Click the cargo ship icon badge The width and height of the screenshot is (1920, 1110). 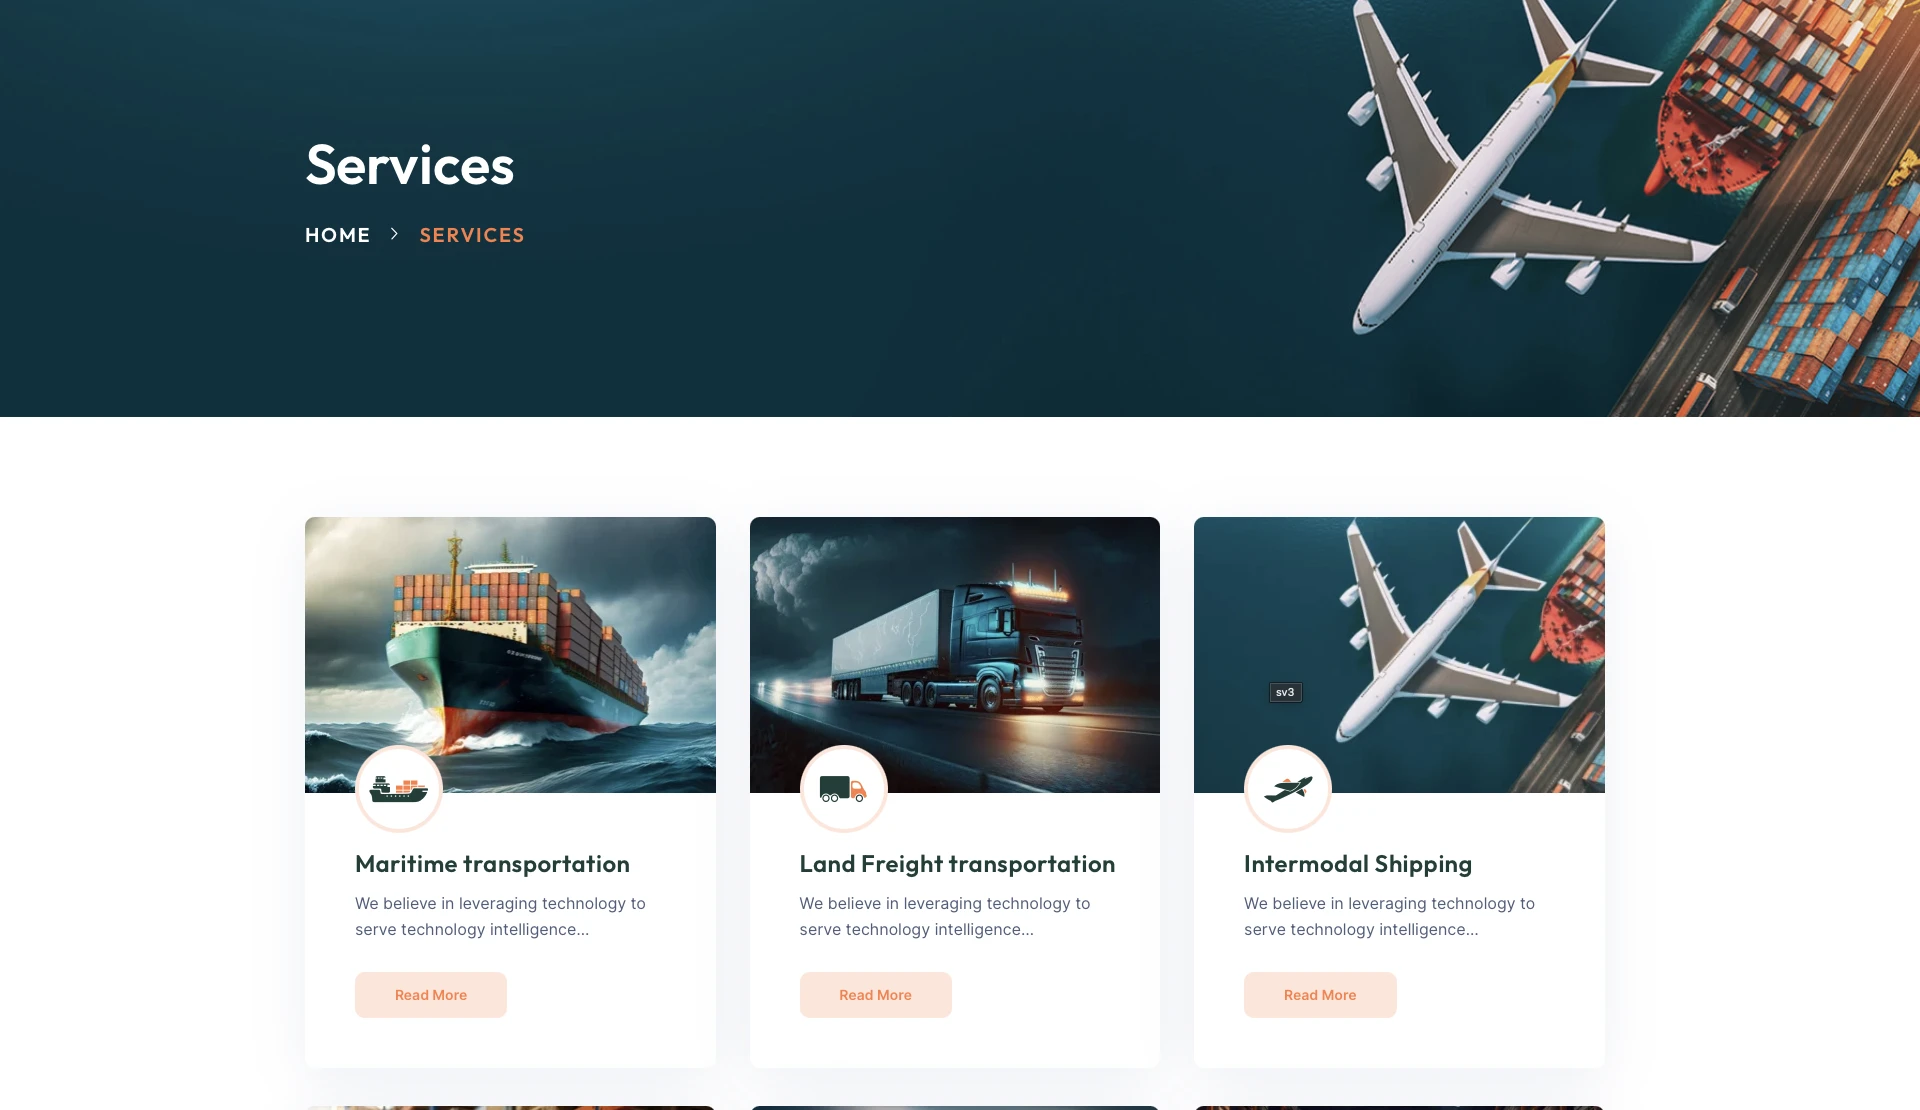tap(399, 789)
